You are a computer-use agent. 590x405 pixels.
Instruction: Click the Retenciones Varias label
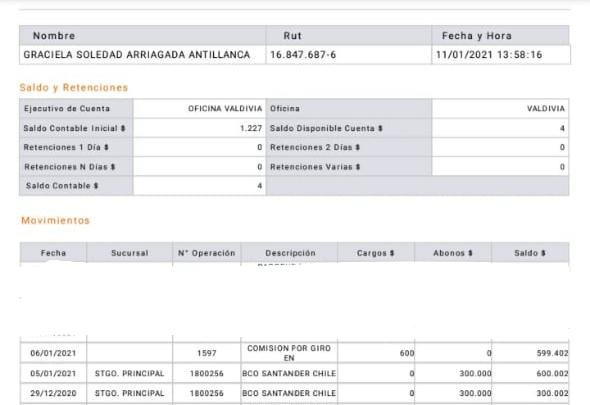click(x=315, y=167)
